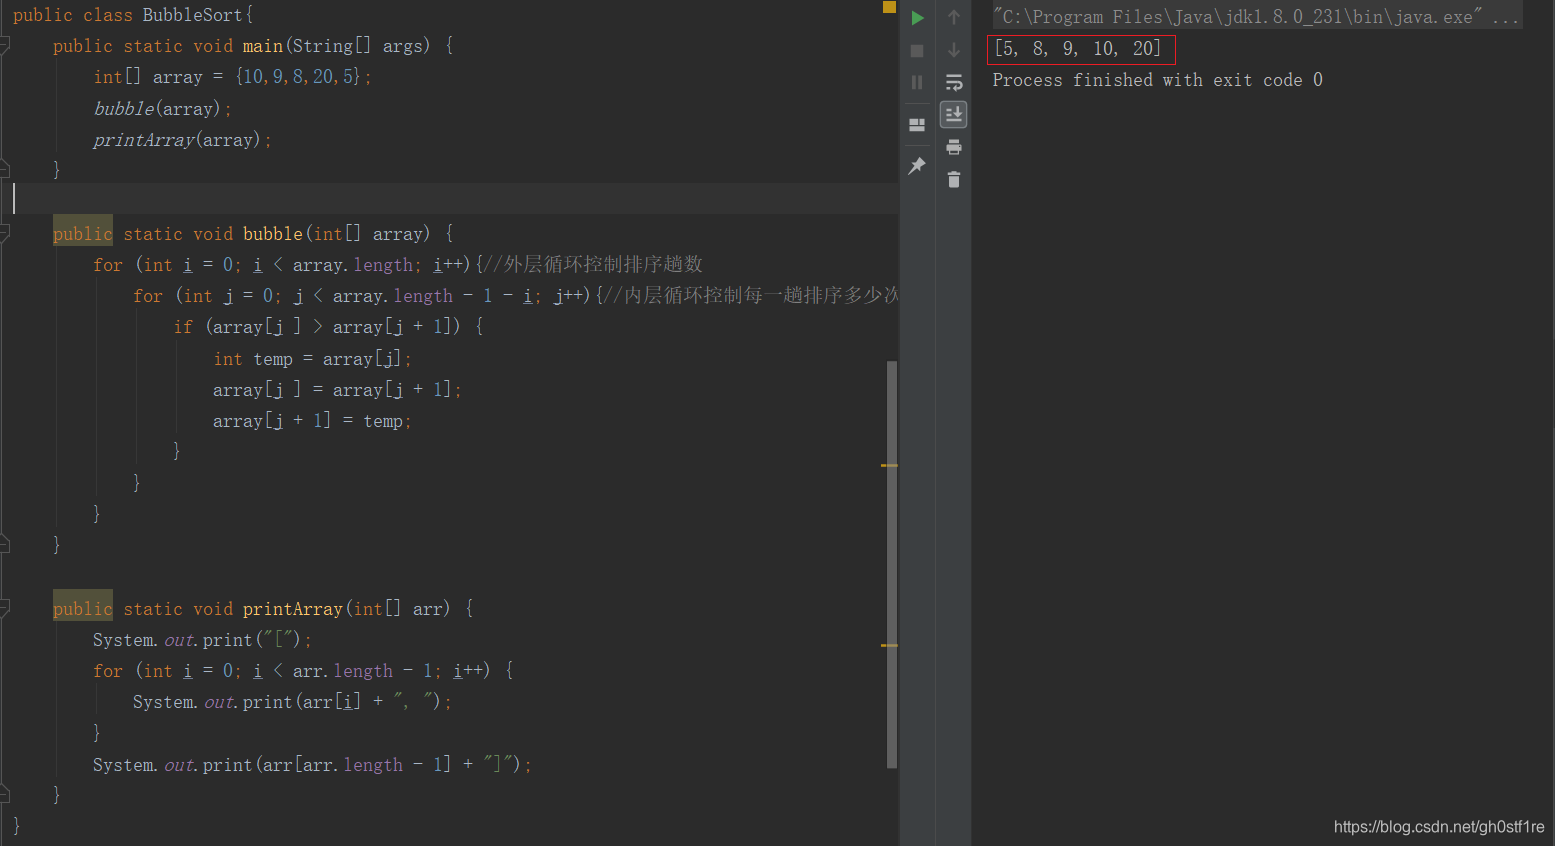Click the Print console output icon

[x=954, y=147]
